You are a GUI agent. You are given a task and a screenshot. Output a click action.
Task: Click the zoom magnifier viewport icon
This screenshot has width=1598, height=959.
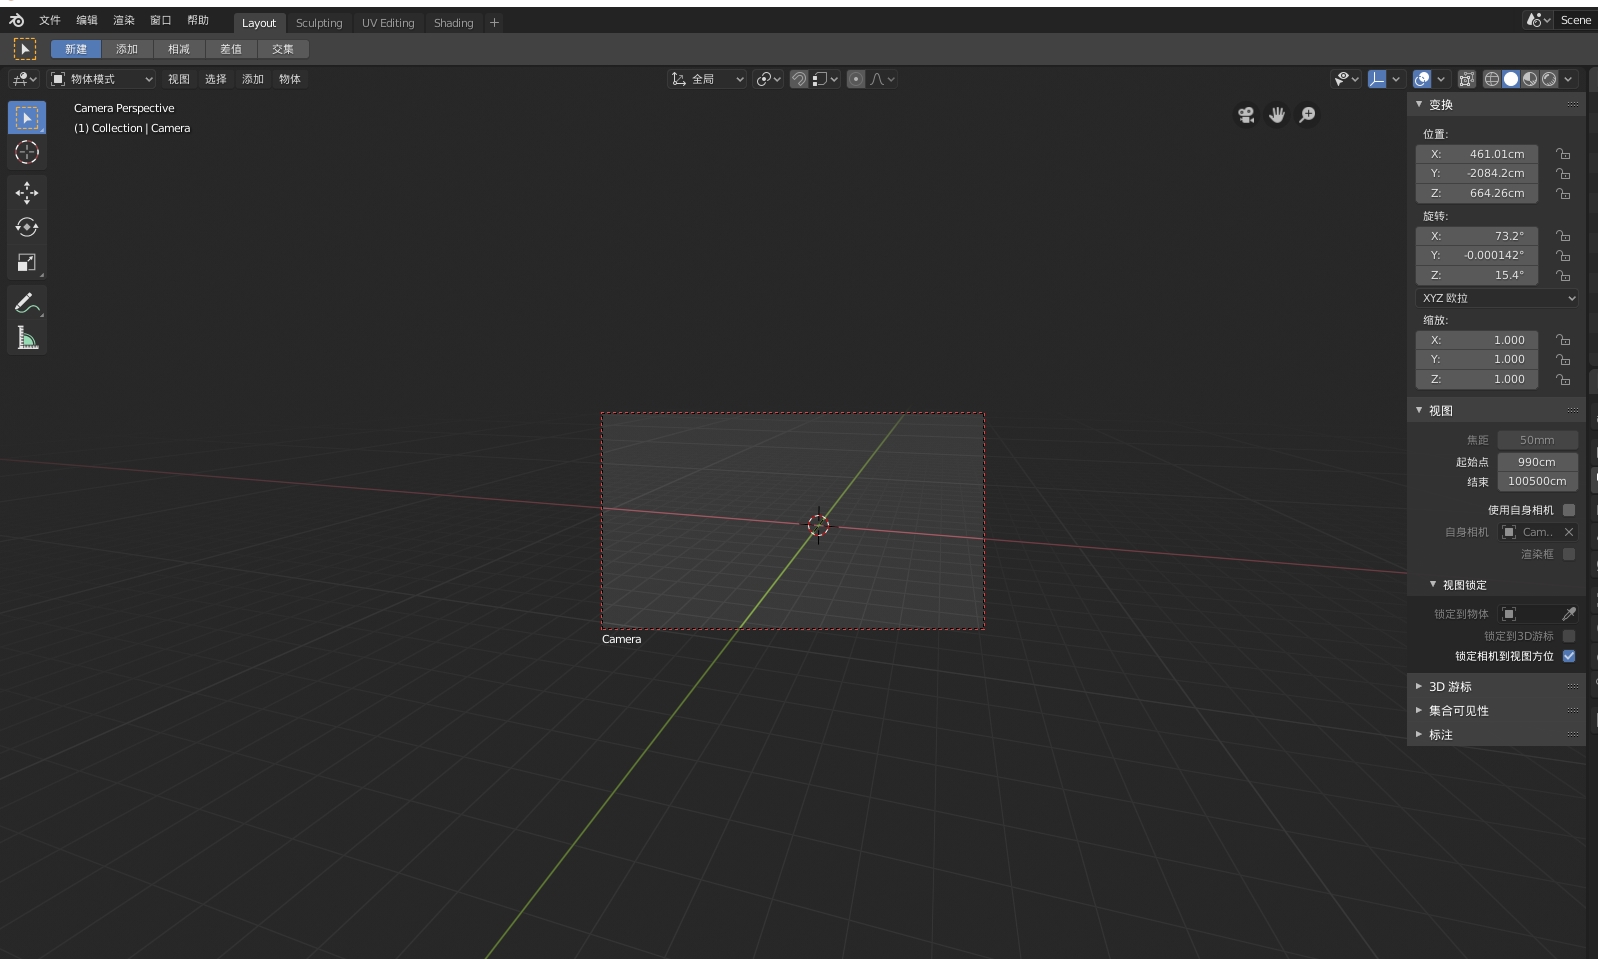click(x=1307, y=115)
